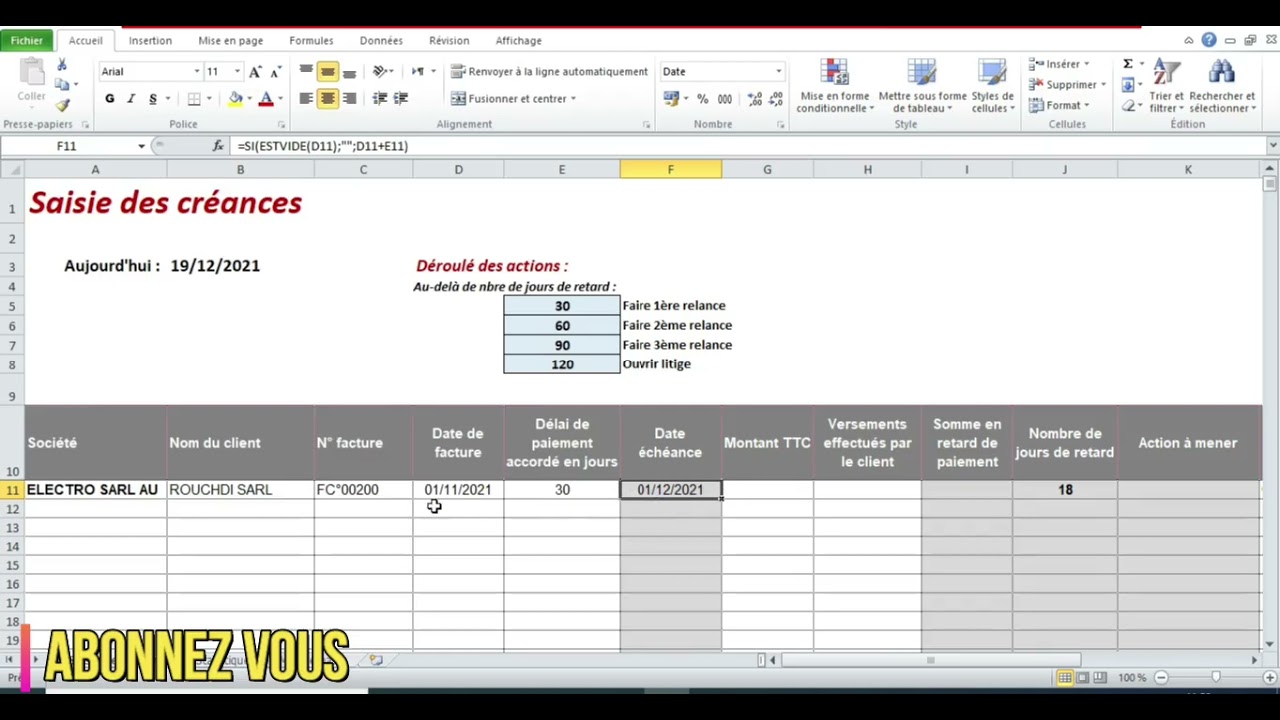Image resolution: width=1280 pixels, height=720 pixels.
Task: Click the increase decimal icon
Action: [754, 99]
